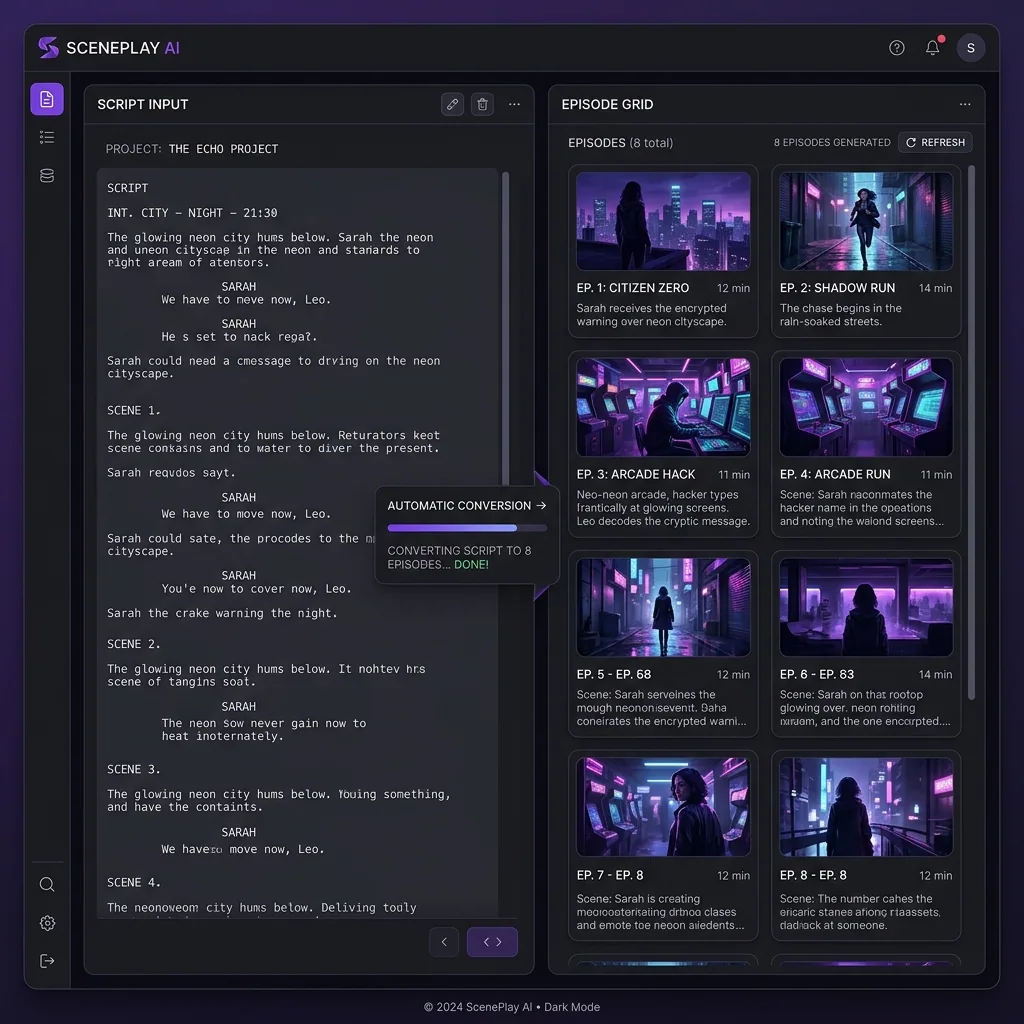Click the logout icon in sidebar
Image resolution: width=1024 pixels, height=1024 pixels.
[x=47, y=961]
